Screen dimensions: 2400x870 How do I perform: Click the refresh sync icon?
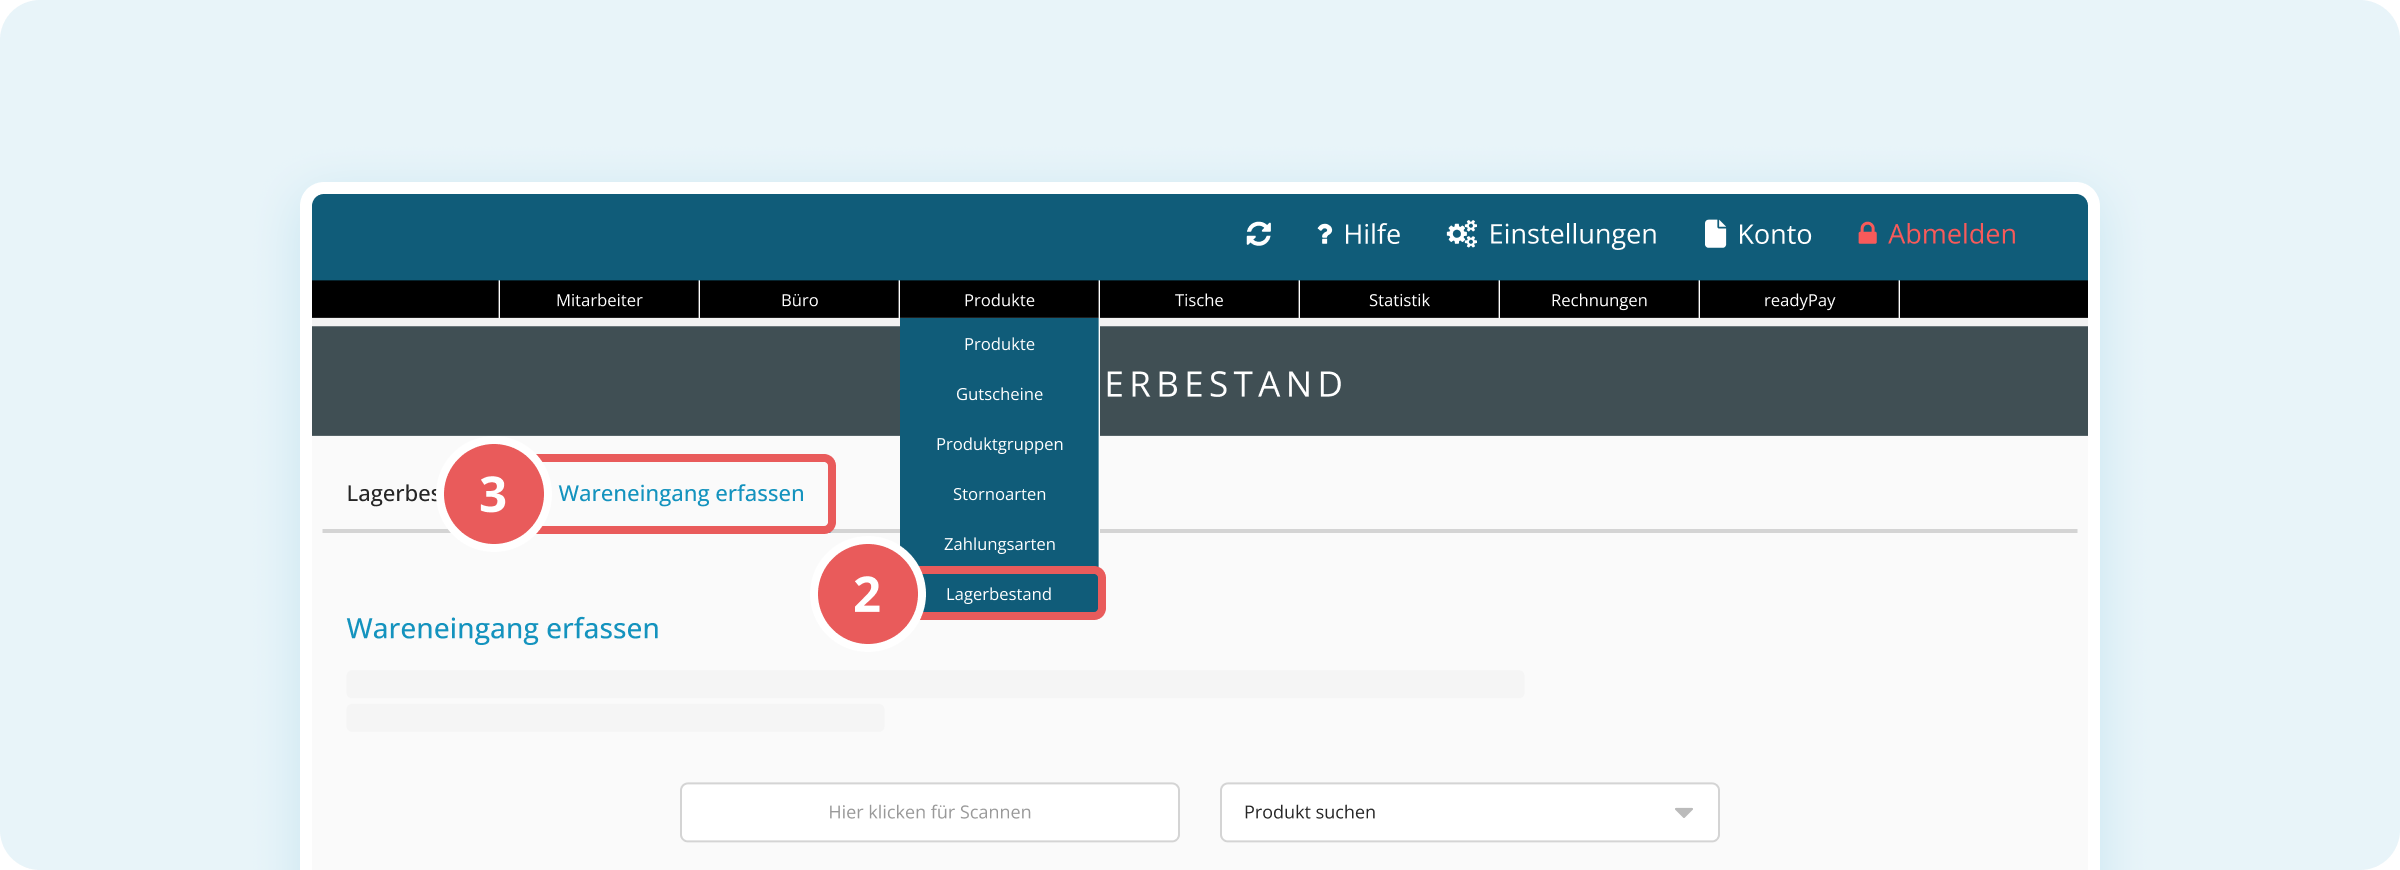(x=1258, y=234)
